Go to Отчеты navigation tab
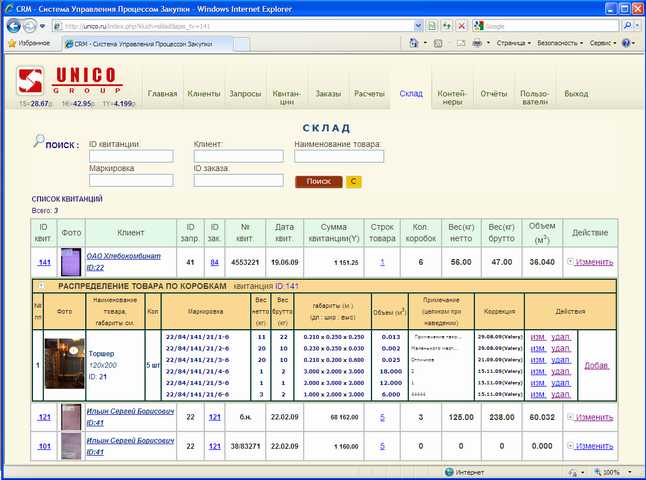The height and width of the screenshot is (480, 646). [x=494, y=94]
